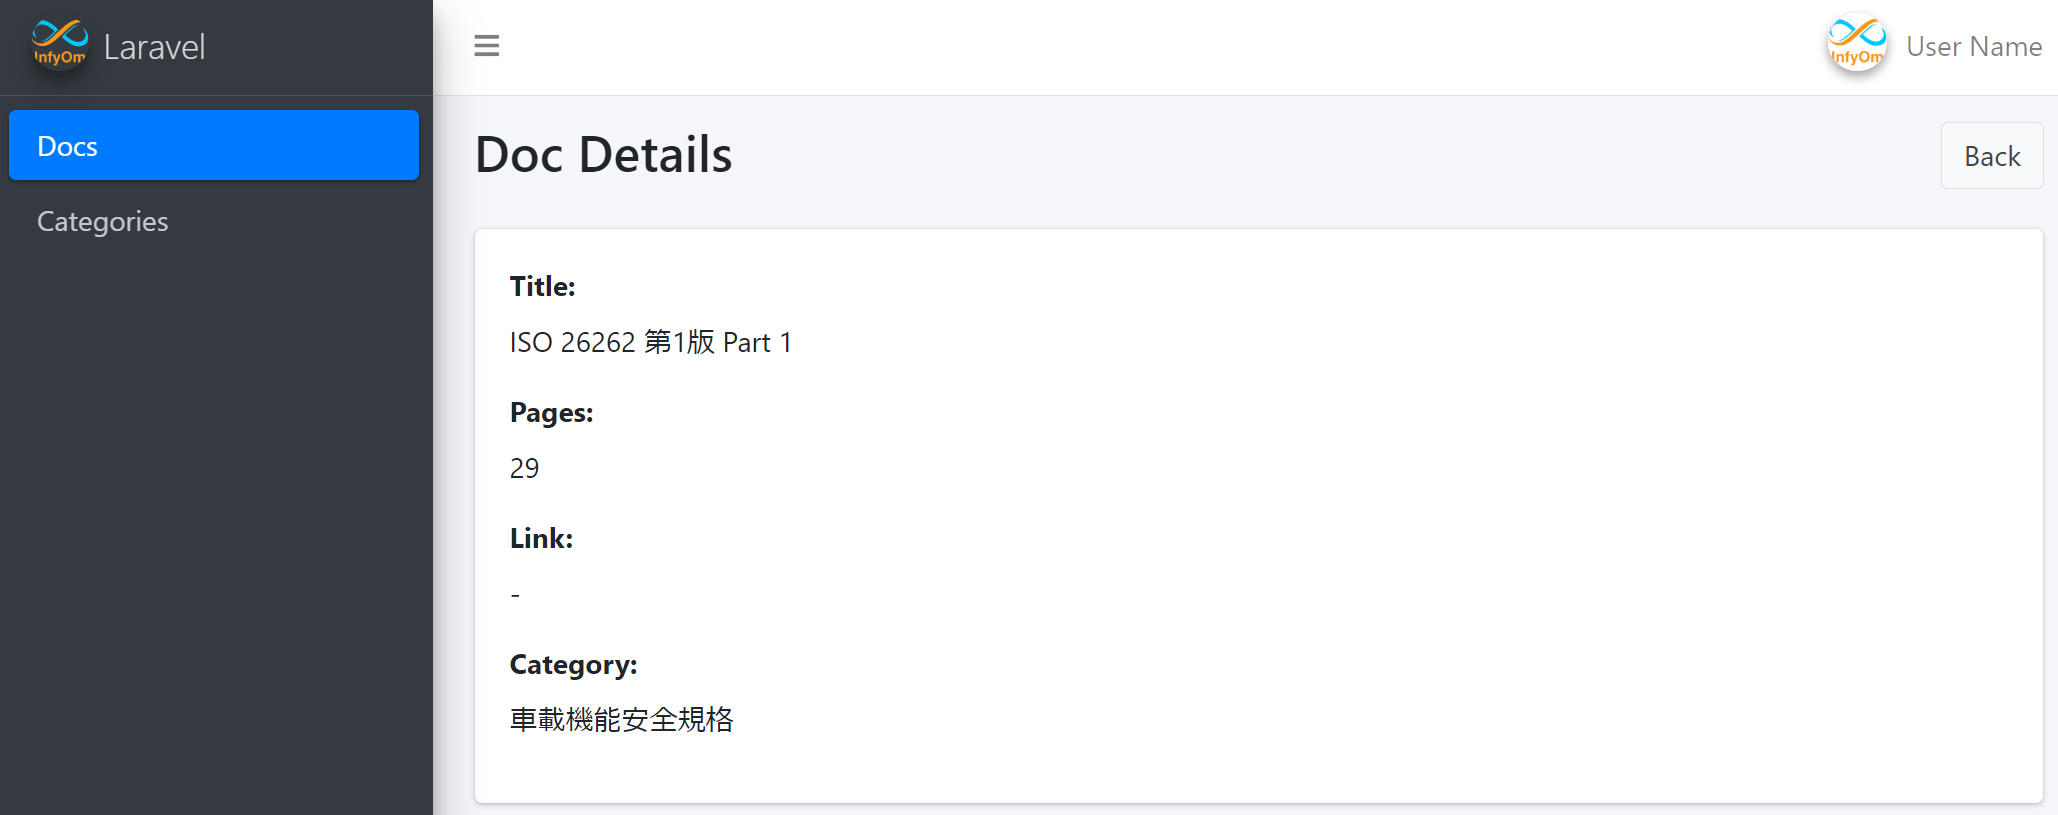
Task: Click the page count value 29
Action: point(524,469)
